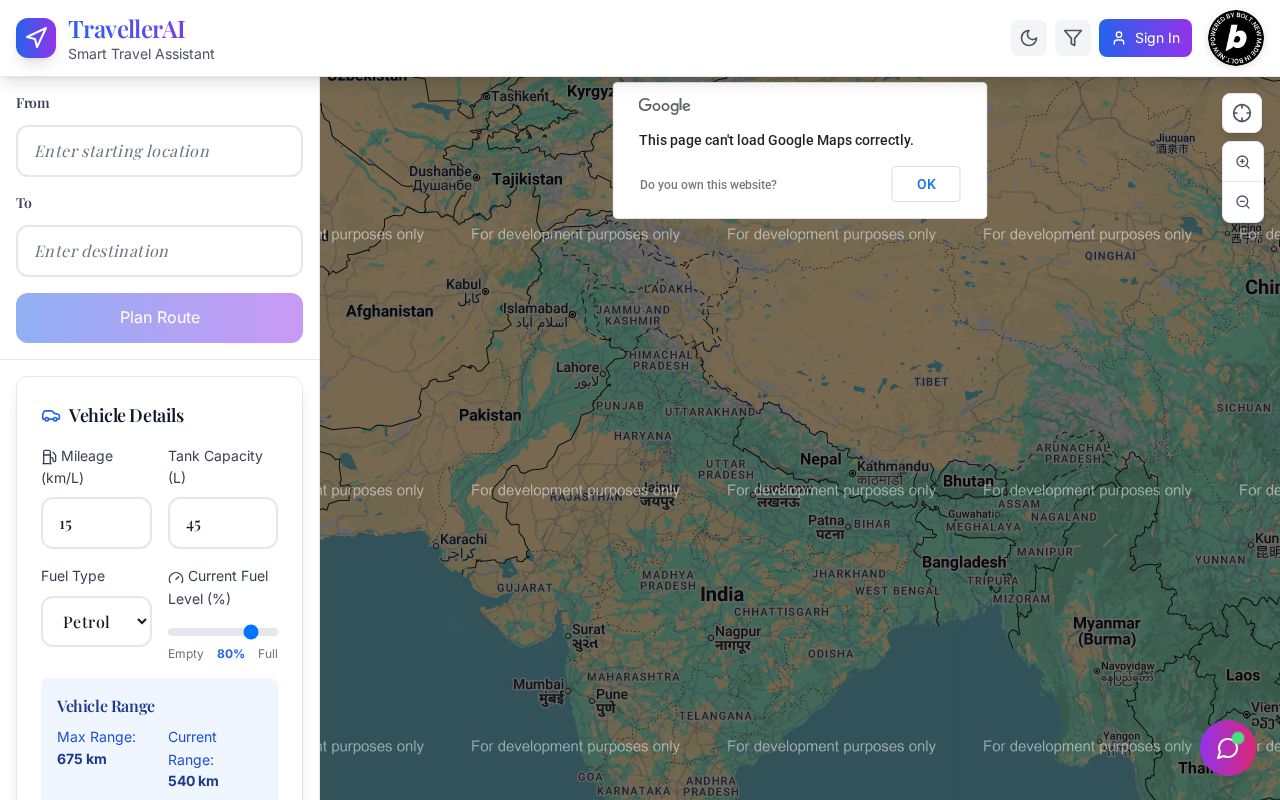Click the Plan Route button
This screenshot has height=800, width=1280.
(159, 318)
